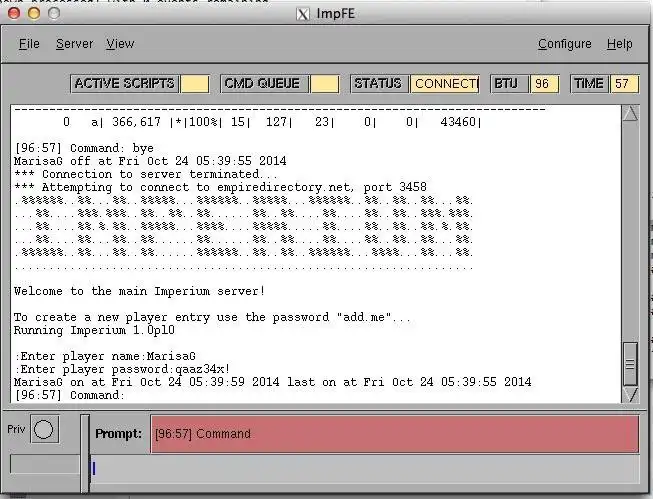Click 'Running Imperium 1.0pl0' text

(95, 330)
